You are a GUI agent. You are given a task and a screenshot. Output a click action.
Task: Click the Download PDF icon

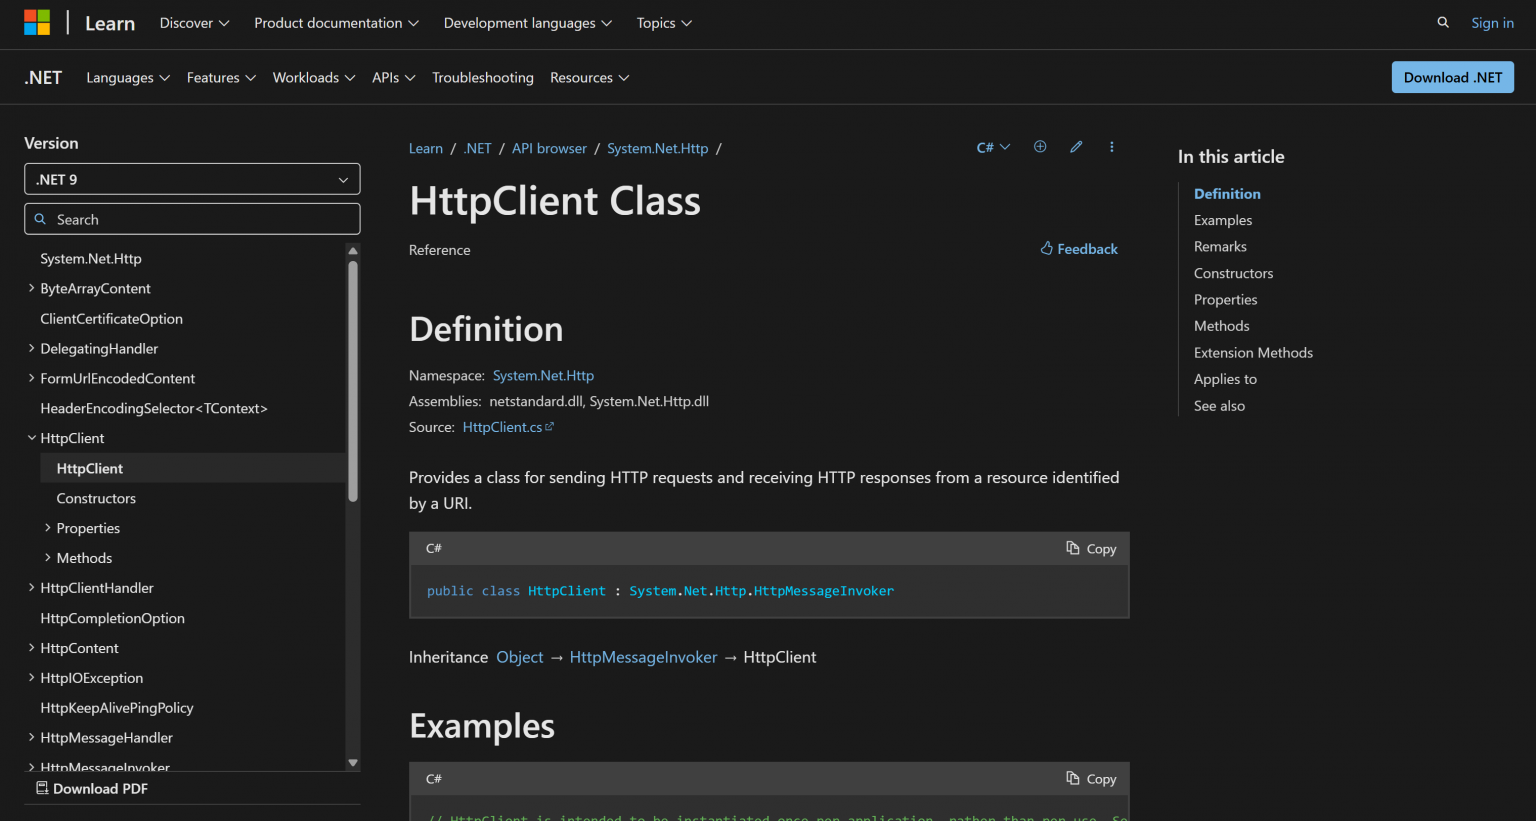click(x=42, y=788)
